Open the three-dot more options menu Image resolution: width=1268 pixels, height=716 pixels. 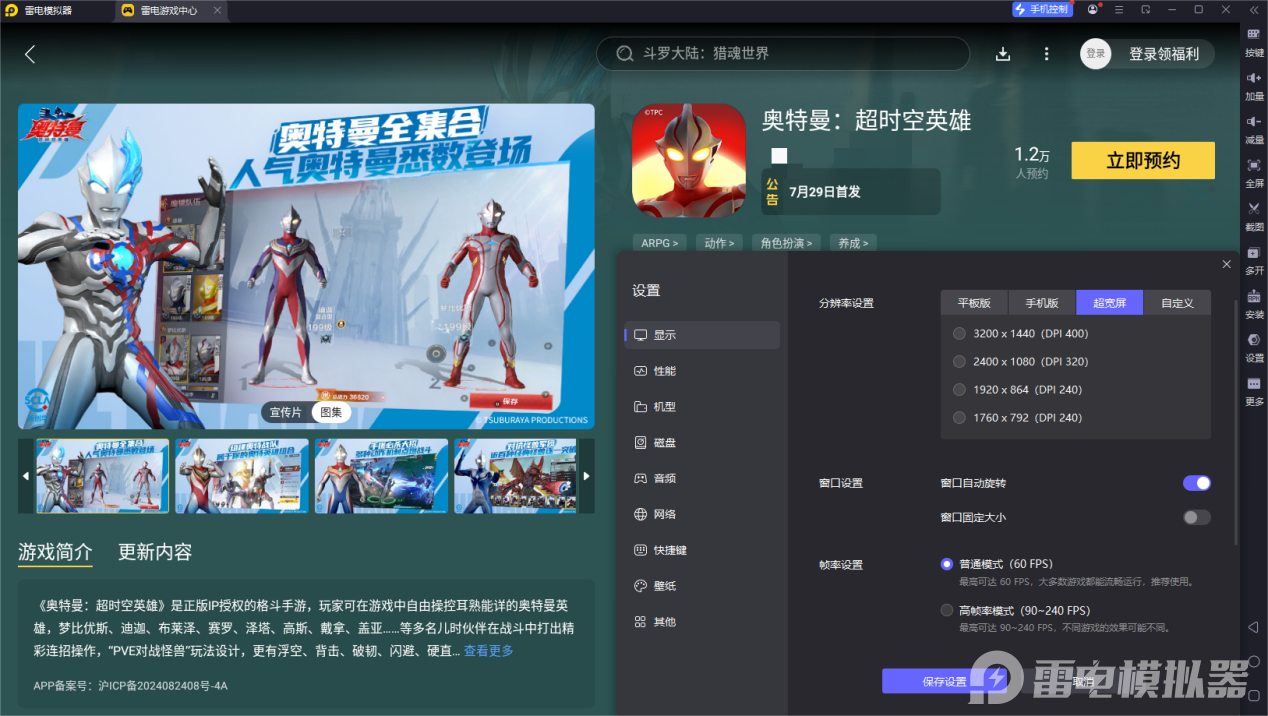(1046, 54)
